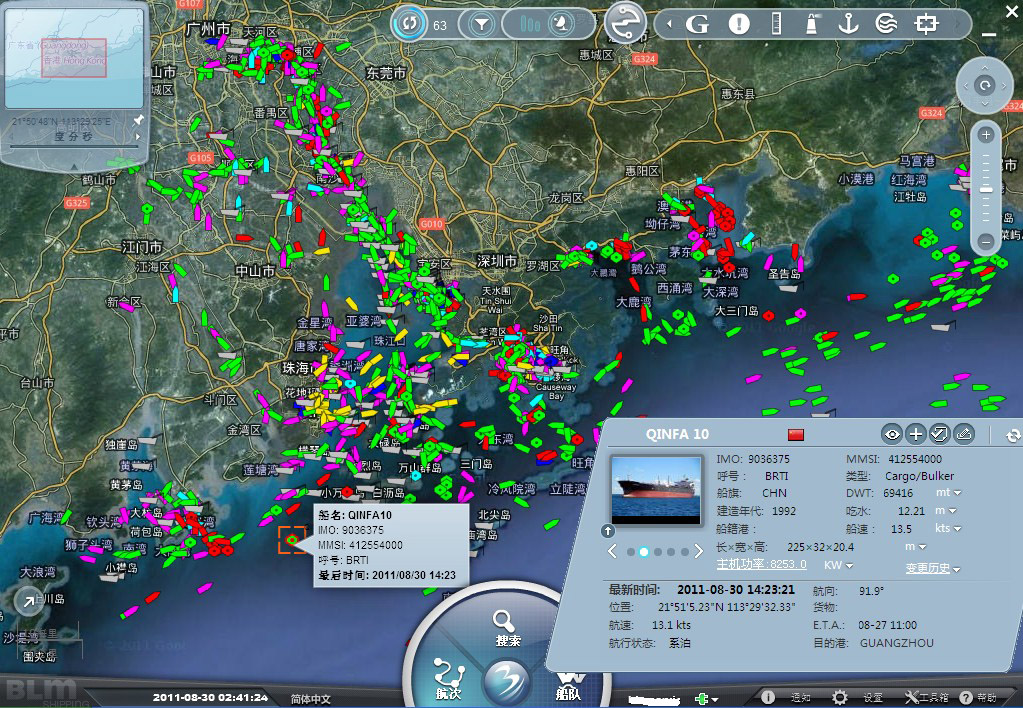Open the 航次 voyage menu
The image size is (1023, 708).
pos(450,679)
